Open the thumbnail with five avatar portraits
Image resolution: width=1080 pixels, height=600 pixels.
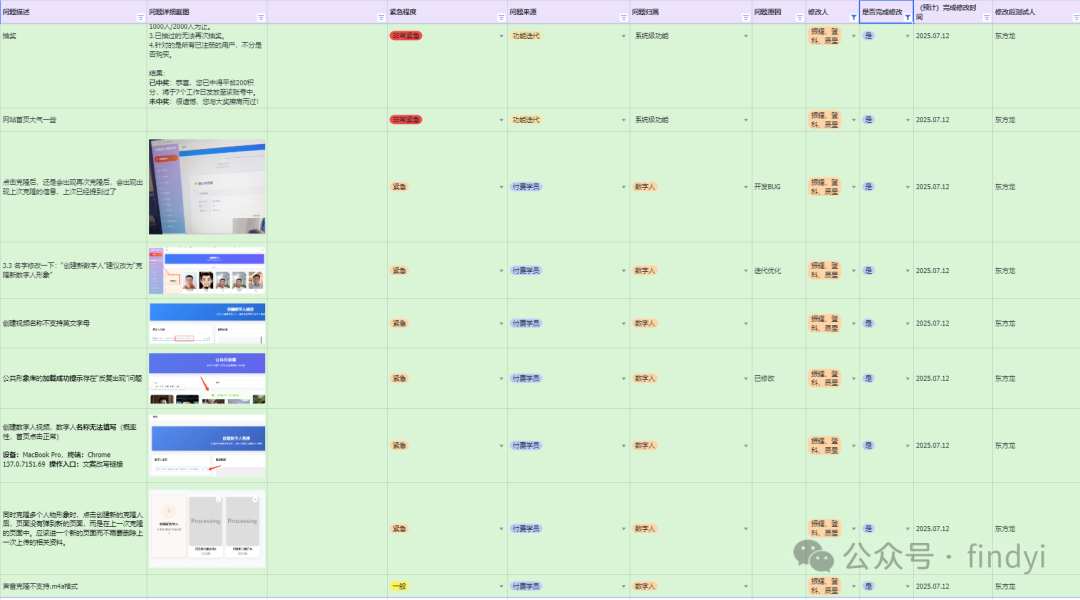(x=207, y=271)
